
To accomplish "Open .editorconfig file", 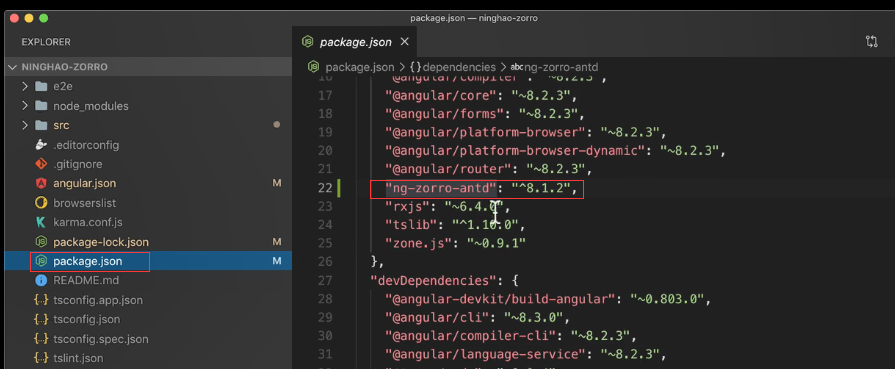I will (86, 145).
